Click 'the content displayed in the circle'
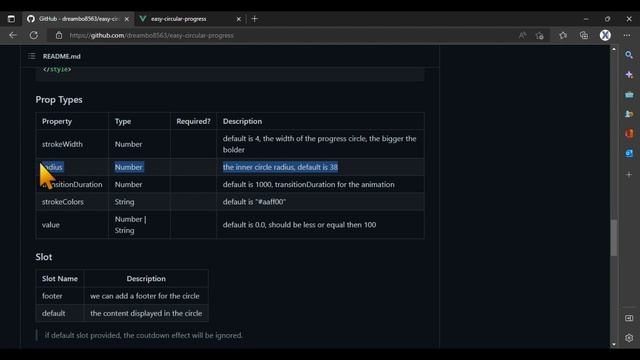Viewport: 640px width, 360px height. click(x=146, y=313)
